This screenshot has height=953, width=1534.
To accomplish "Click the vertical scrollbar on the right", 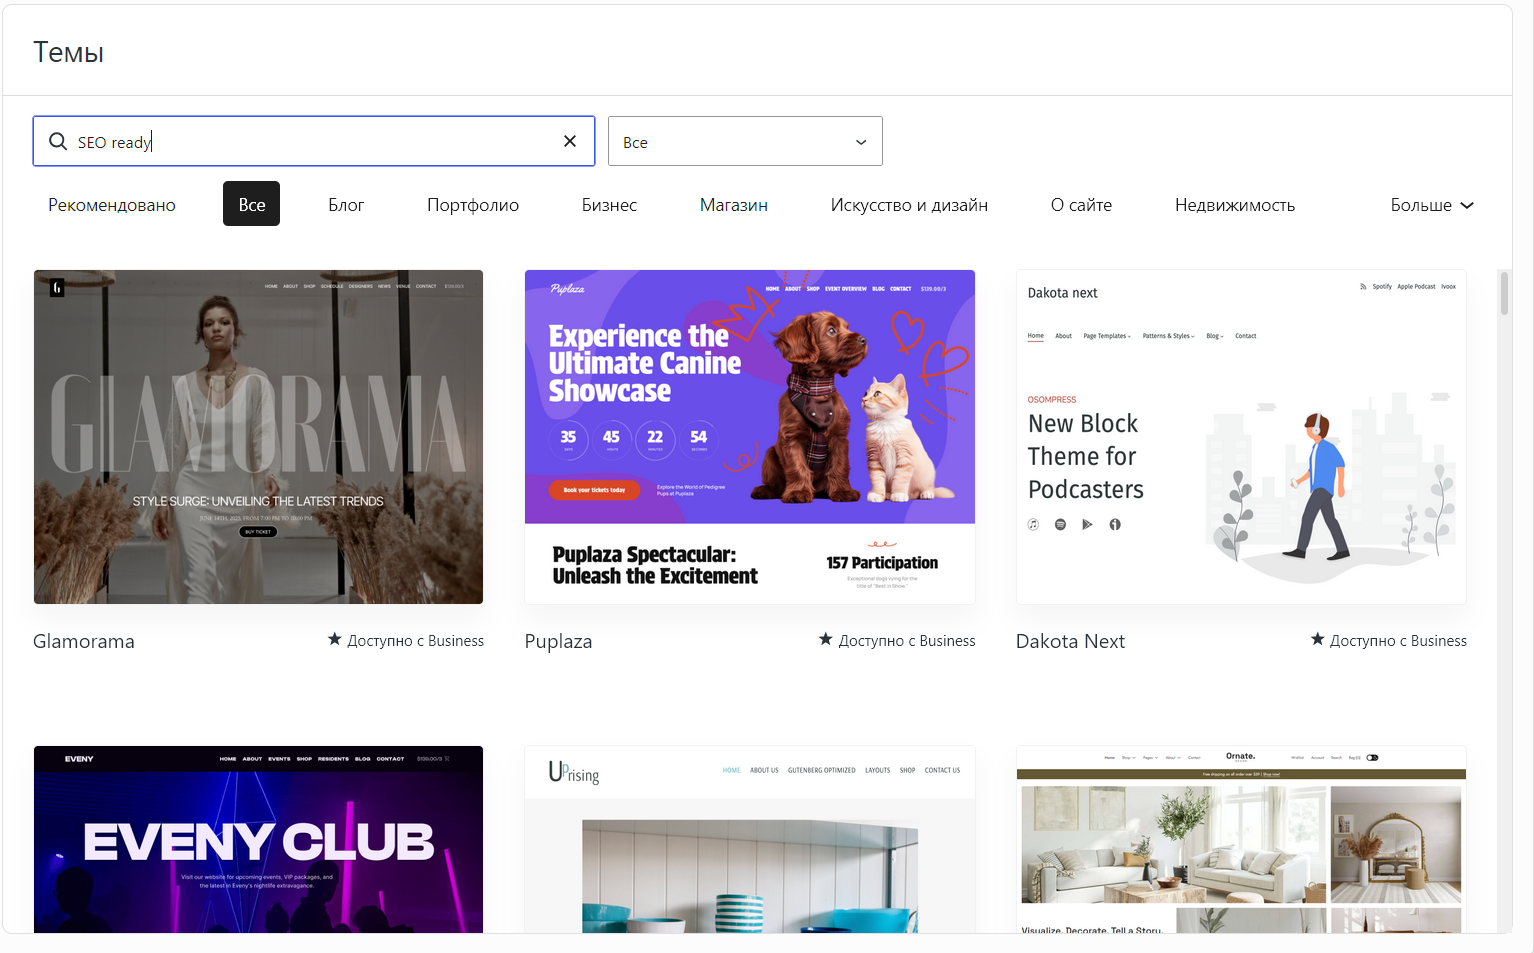I will click(x=1504, y=295).
